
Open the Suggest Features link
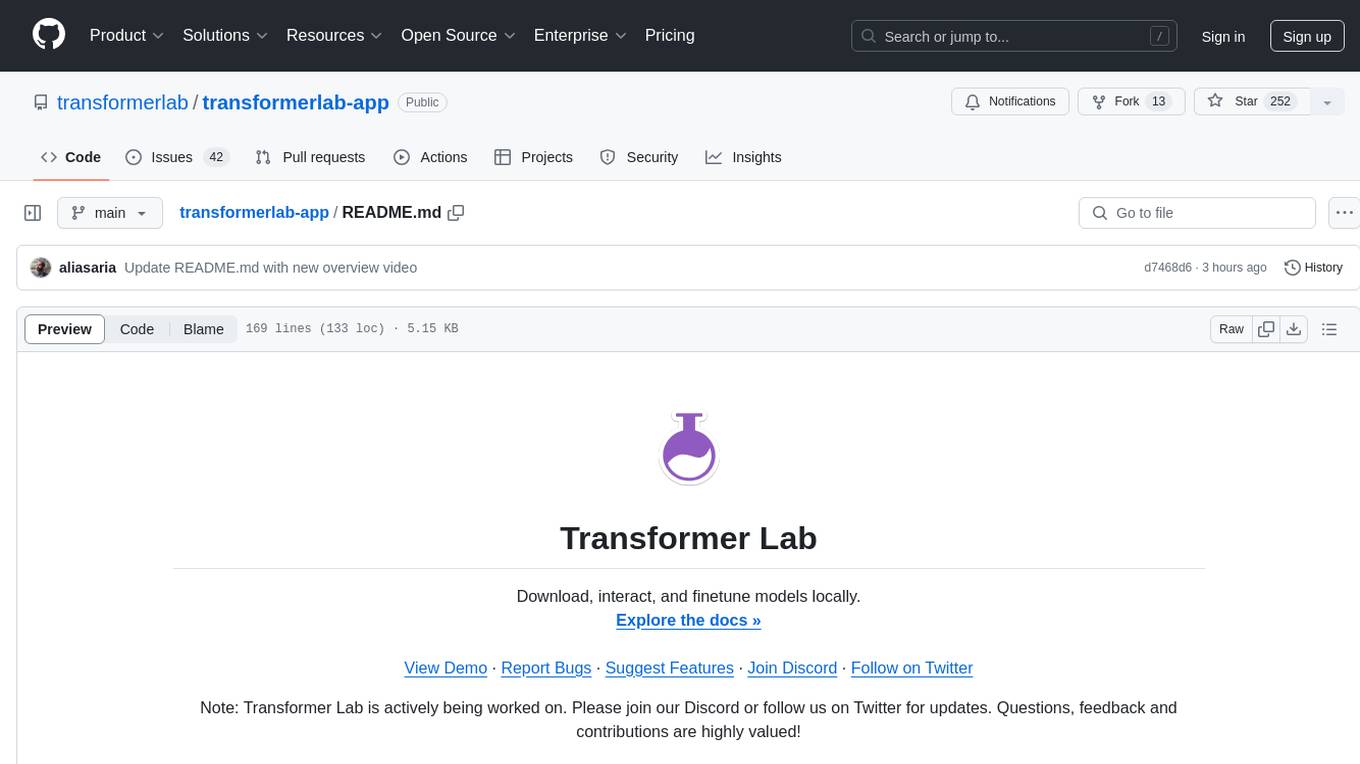point(669,668)
